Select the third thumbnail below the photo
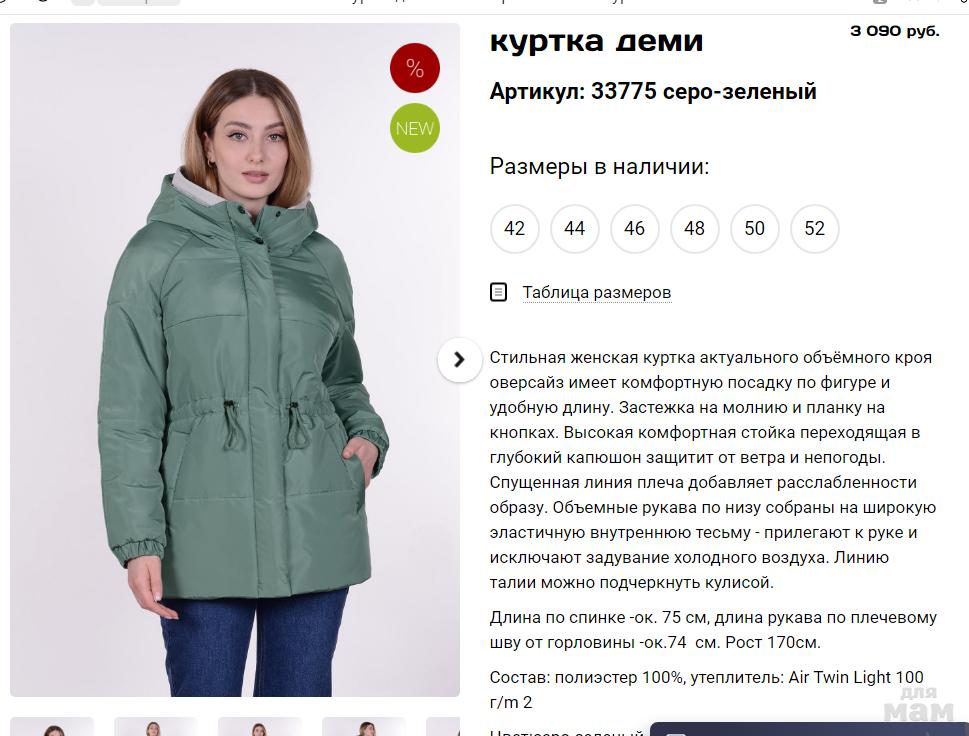The height and width of the screenshot is (736, 969). tap(260, 726)
